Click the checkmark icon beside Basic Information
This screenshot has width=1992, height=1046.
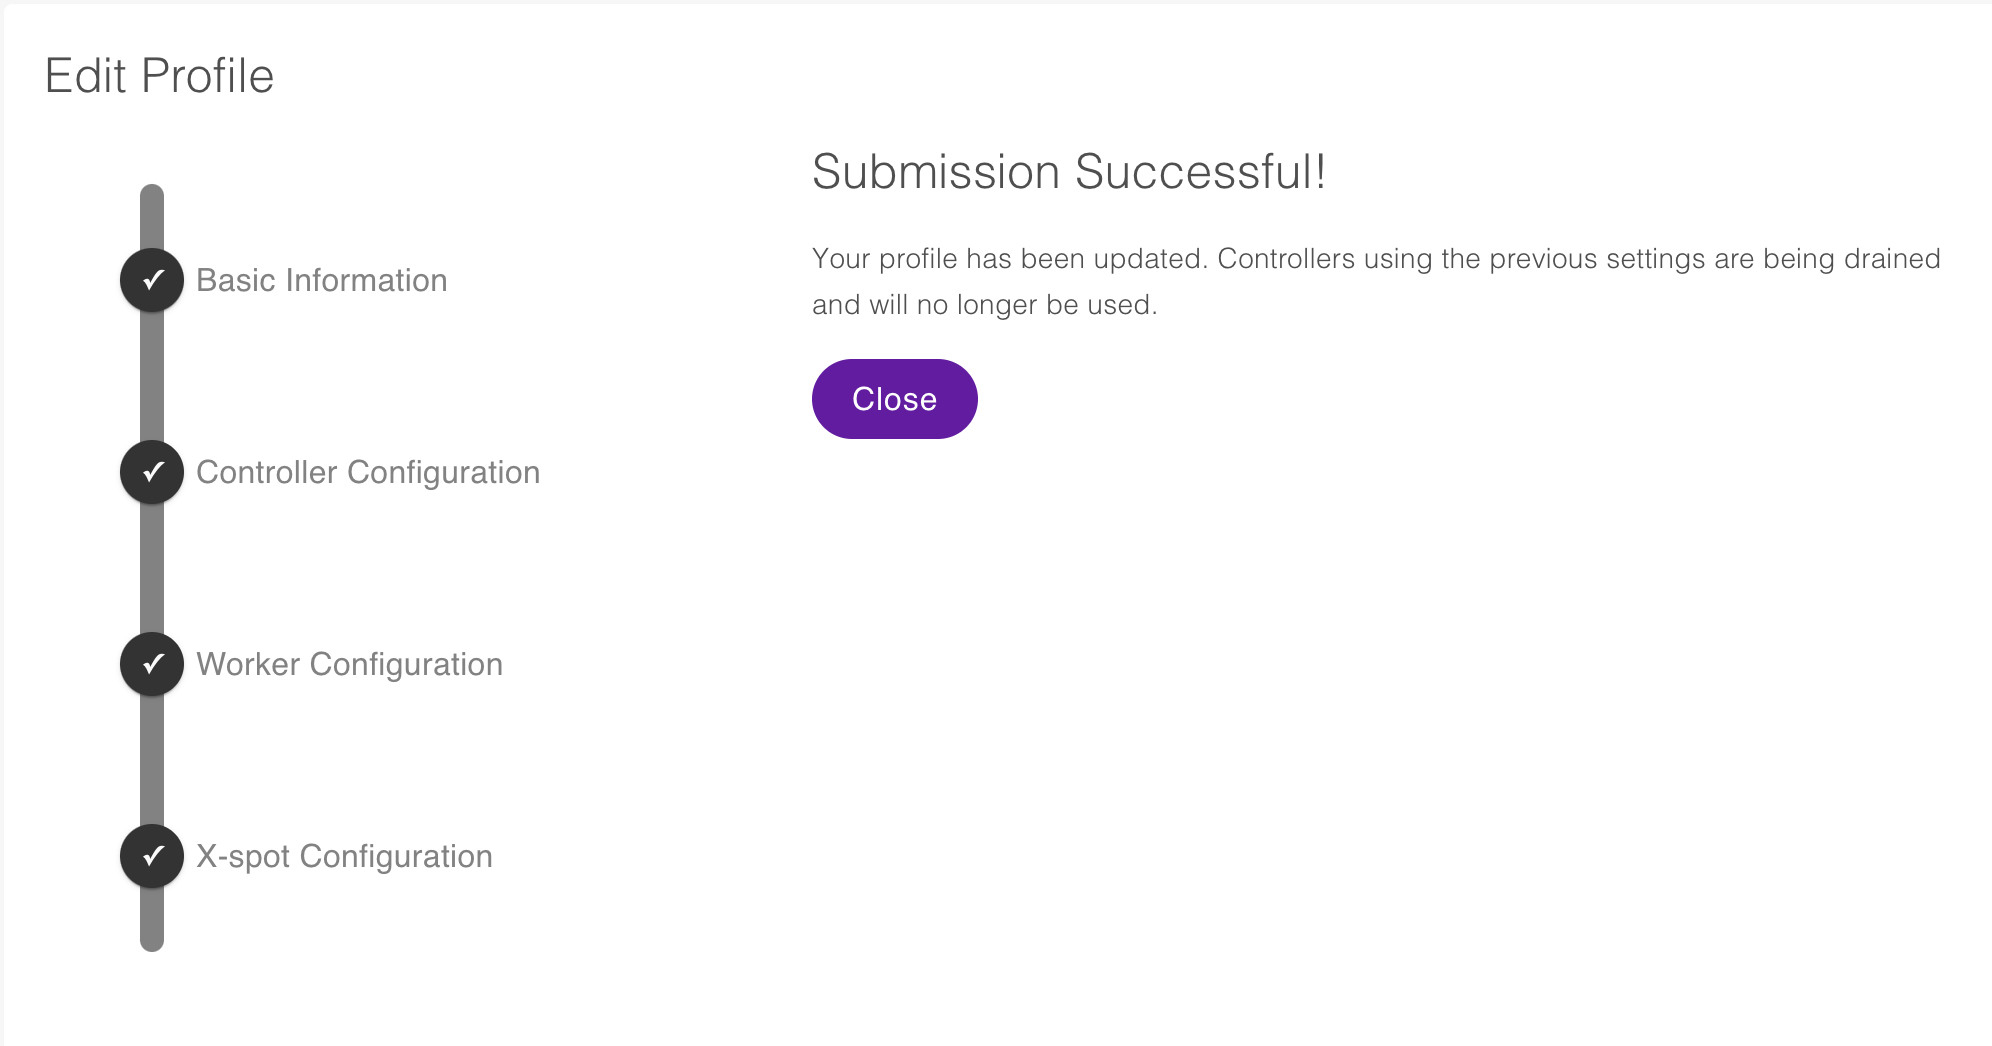click(x=151, y=280)
